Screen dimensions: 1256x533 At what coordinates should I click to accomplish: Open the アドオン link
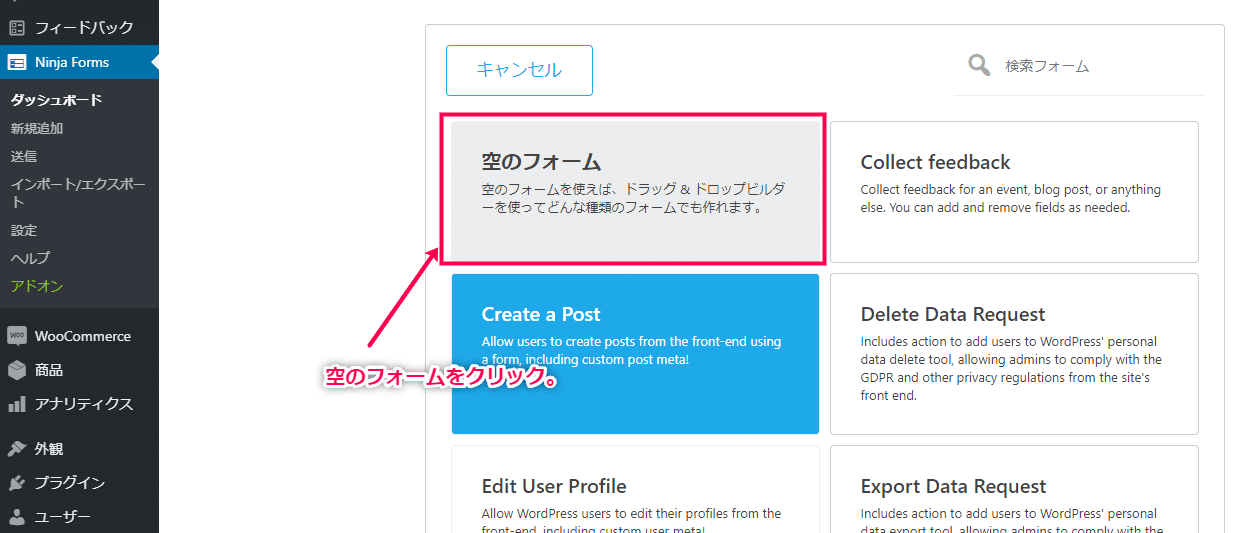(x=37, y=286)
